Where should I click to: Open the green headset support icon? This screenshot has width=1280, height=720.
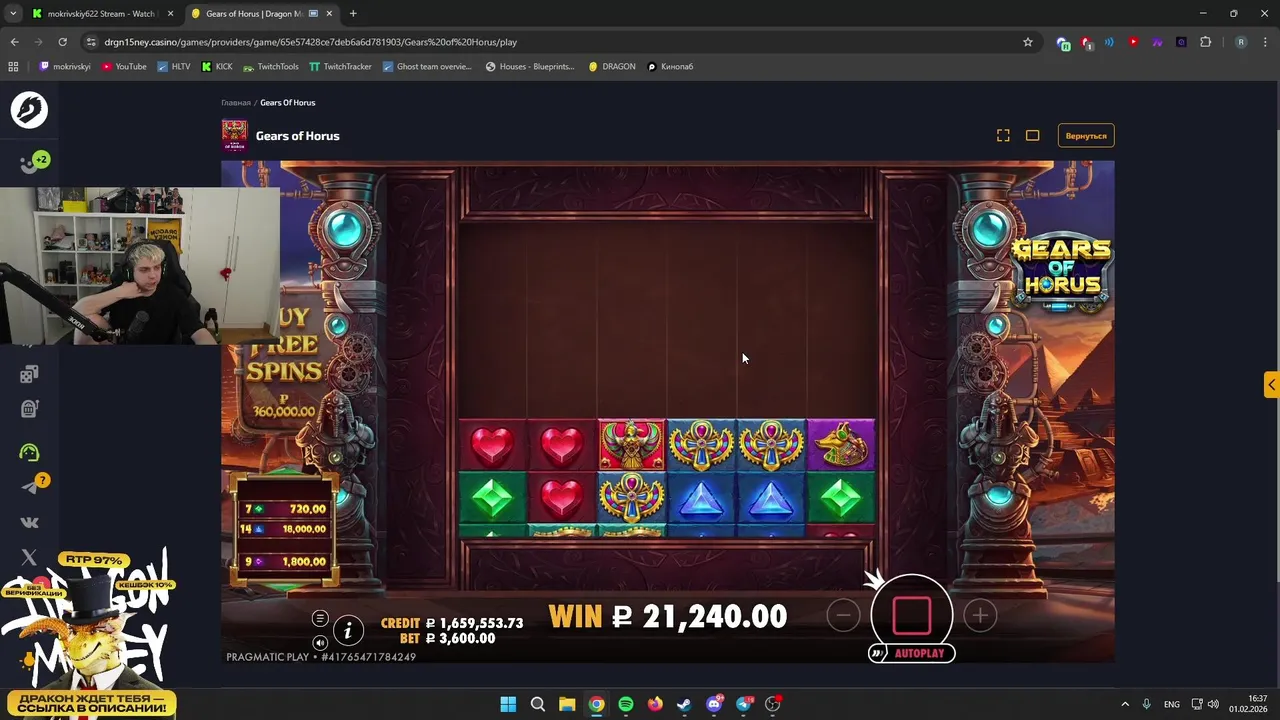coord(29,452)
